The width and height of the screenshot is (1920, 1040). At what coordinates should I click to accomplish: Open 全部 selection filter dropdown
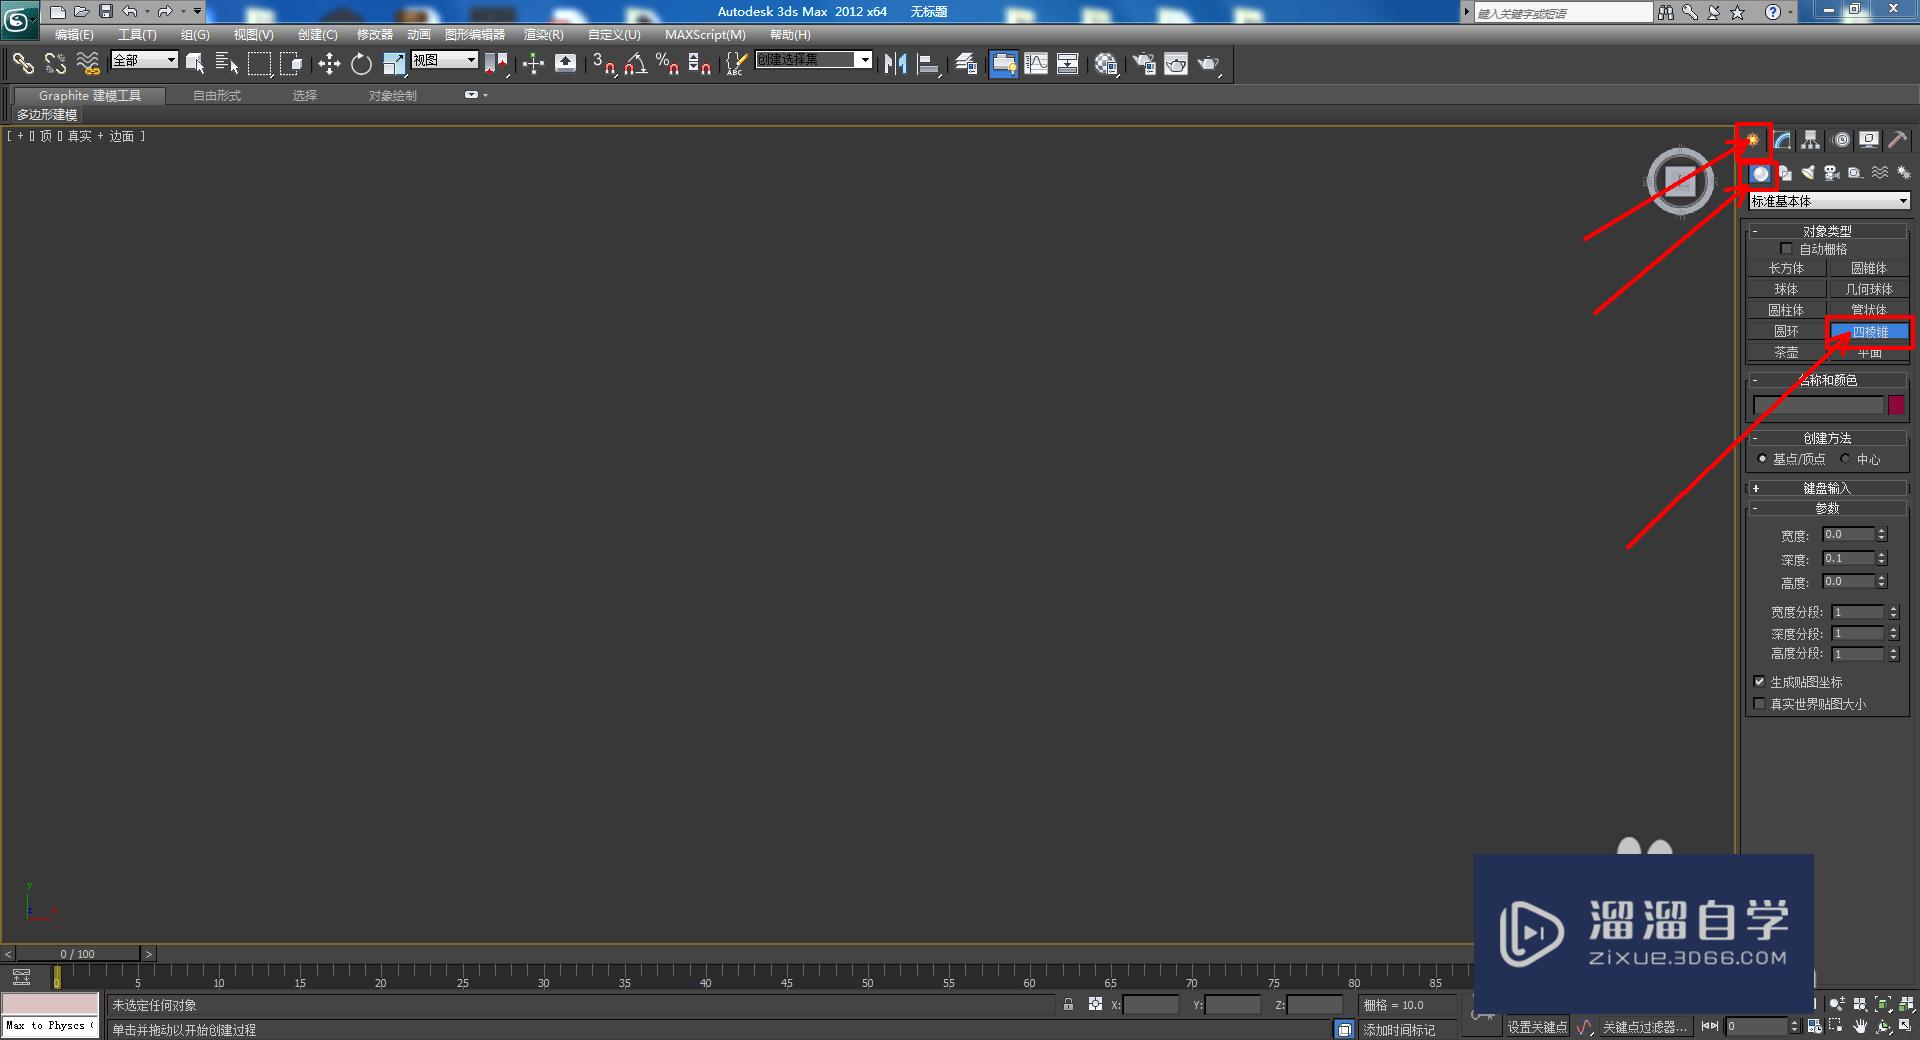pyautogui.click(x=144, y=60)
